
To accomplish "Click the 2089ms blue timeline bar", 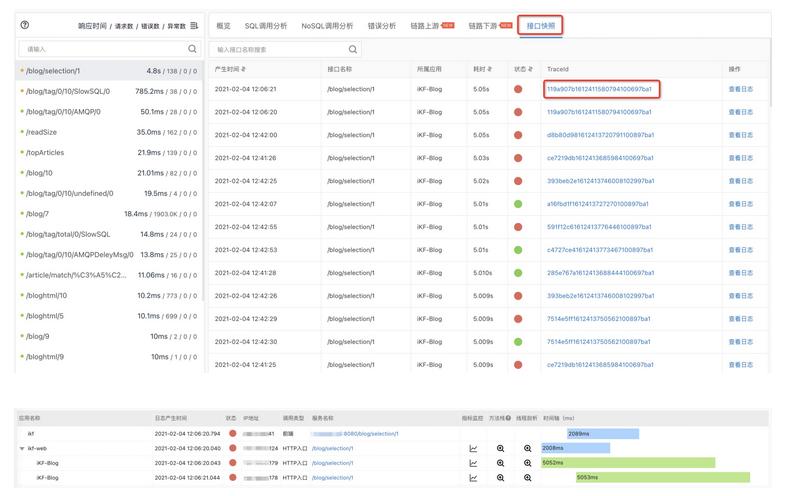I will [x=603, y=434].
